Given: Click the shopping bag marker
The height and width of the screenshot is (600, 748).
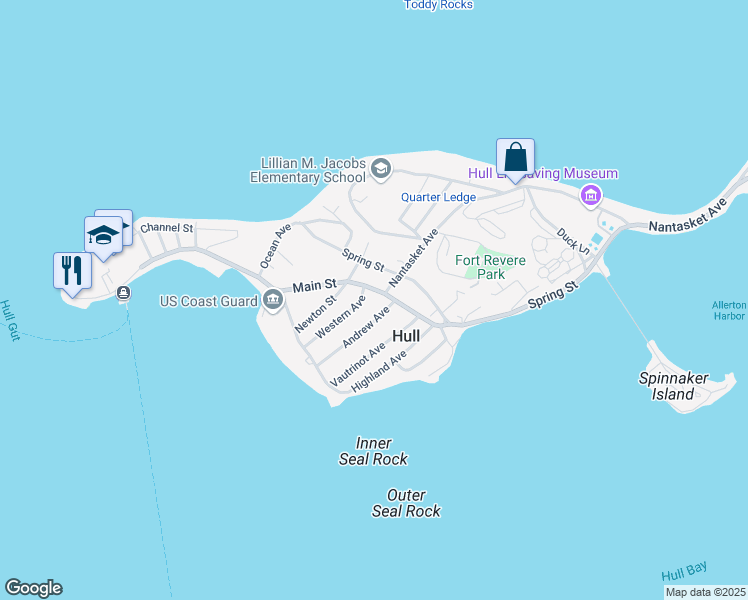Looking at the screenshot, I should click(x=515, y=160).
